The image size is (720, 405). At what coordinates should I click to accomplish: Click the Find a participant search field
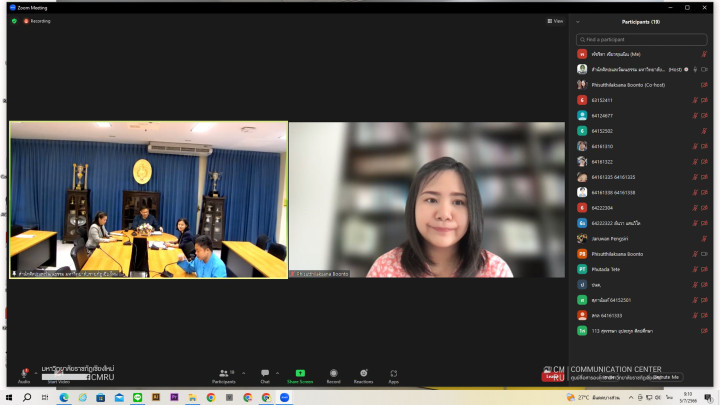click(x=641, y=39)
